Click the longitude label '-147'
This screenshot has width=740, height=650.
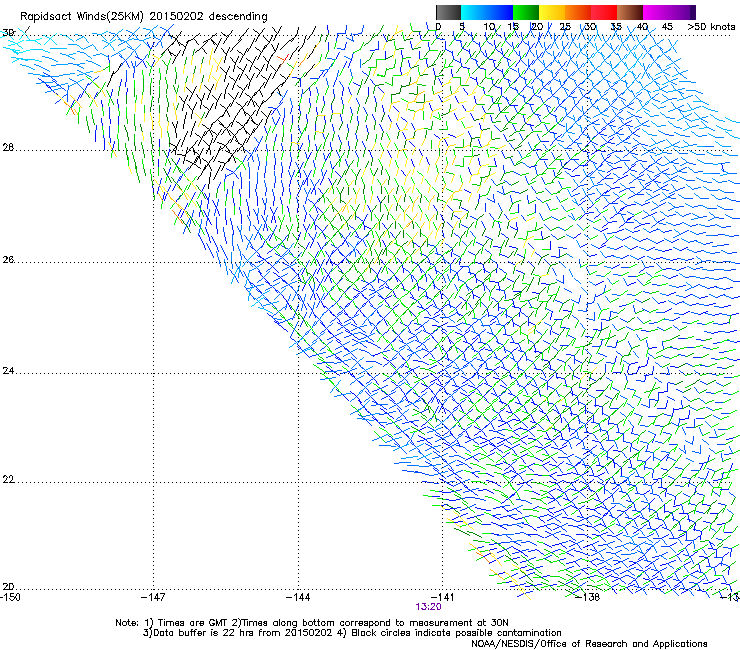click(x=153, y=597)
